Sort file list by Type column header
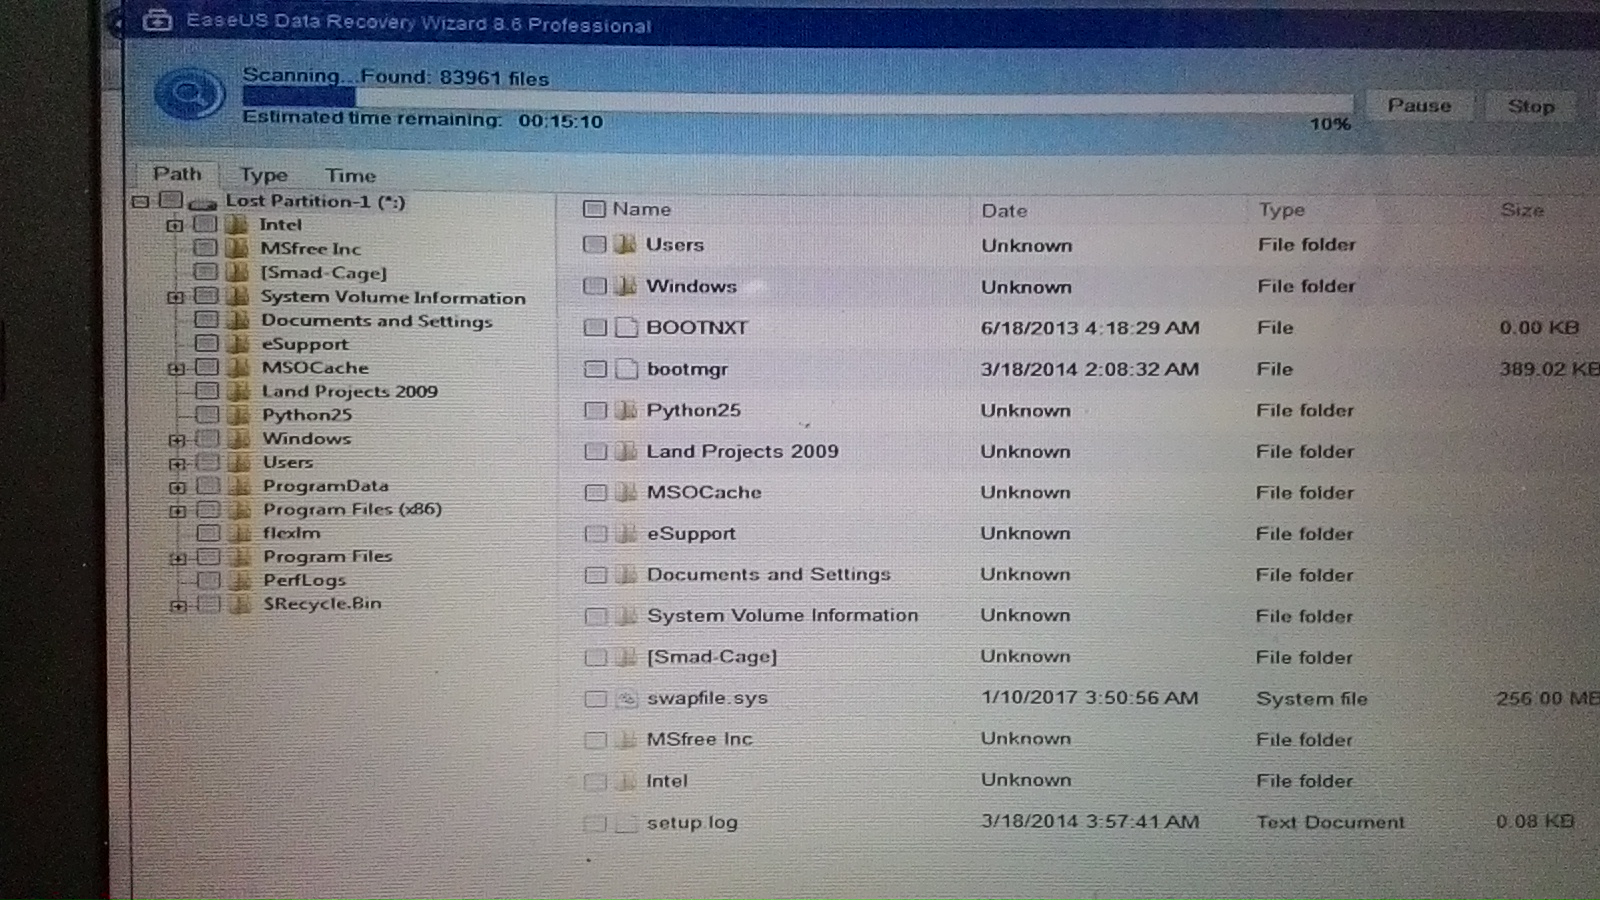 click(1281, 210)
